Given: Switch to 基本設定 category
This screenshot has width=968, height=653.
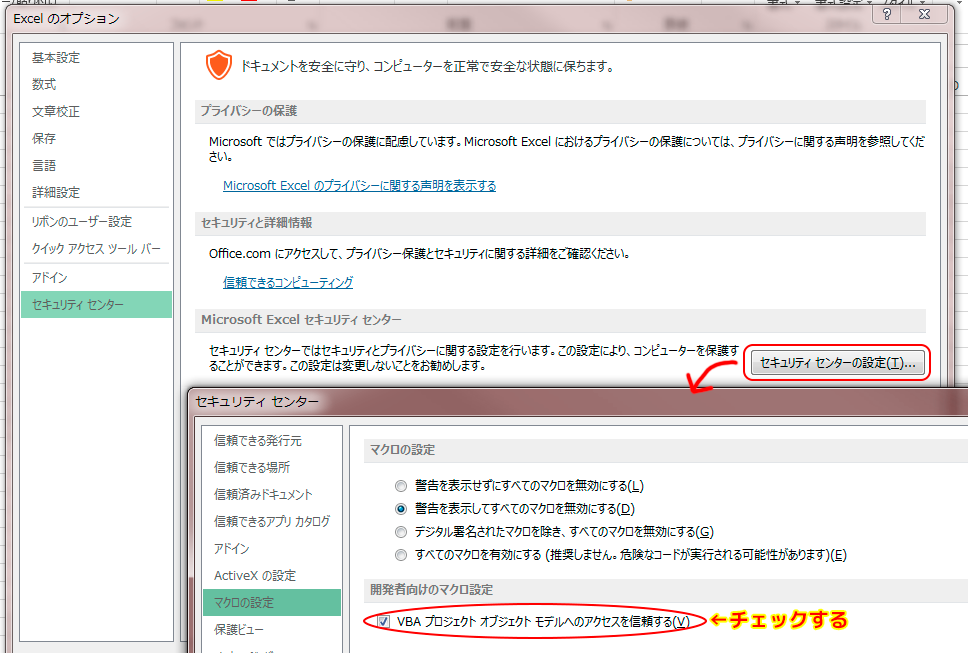Looking at the screenshot, I should coord(56,58).
